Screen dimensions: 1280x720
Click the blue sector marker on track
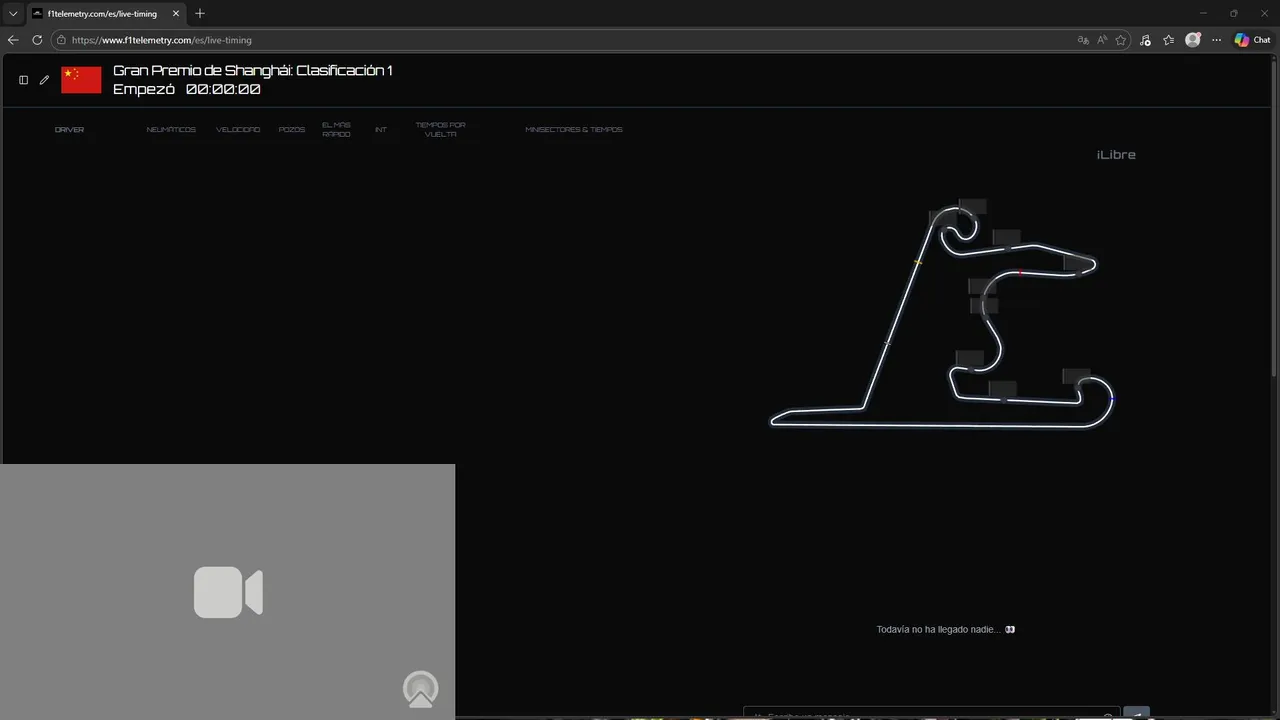tap(1112, 399)
